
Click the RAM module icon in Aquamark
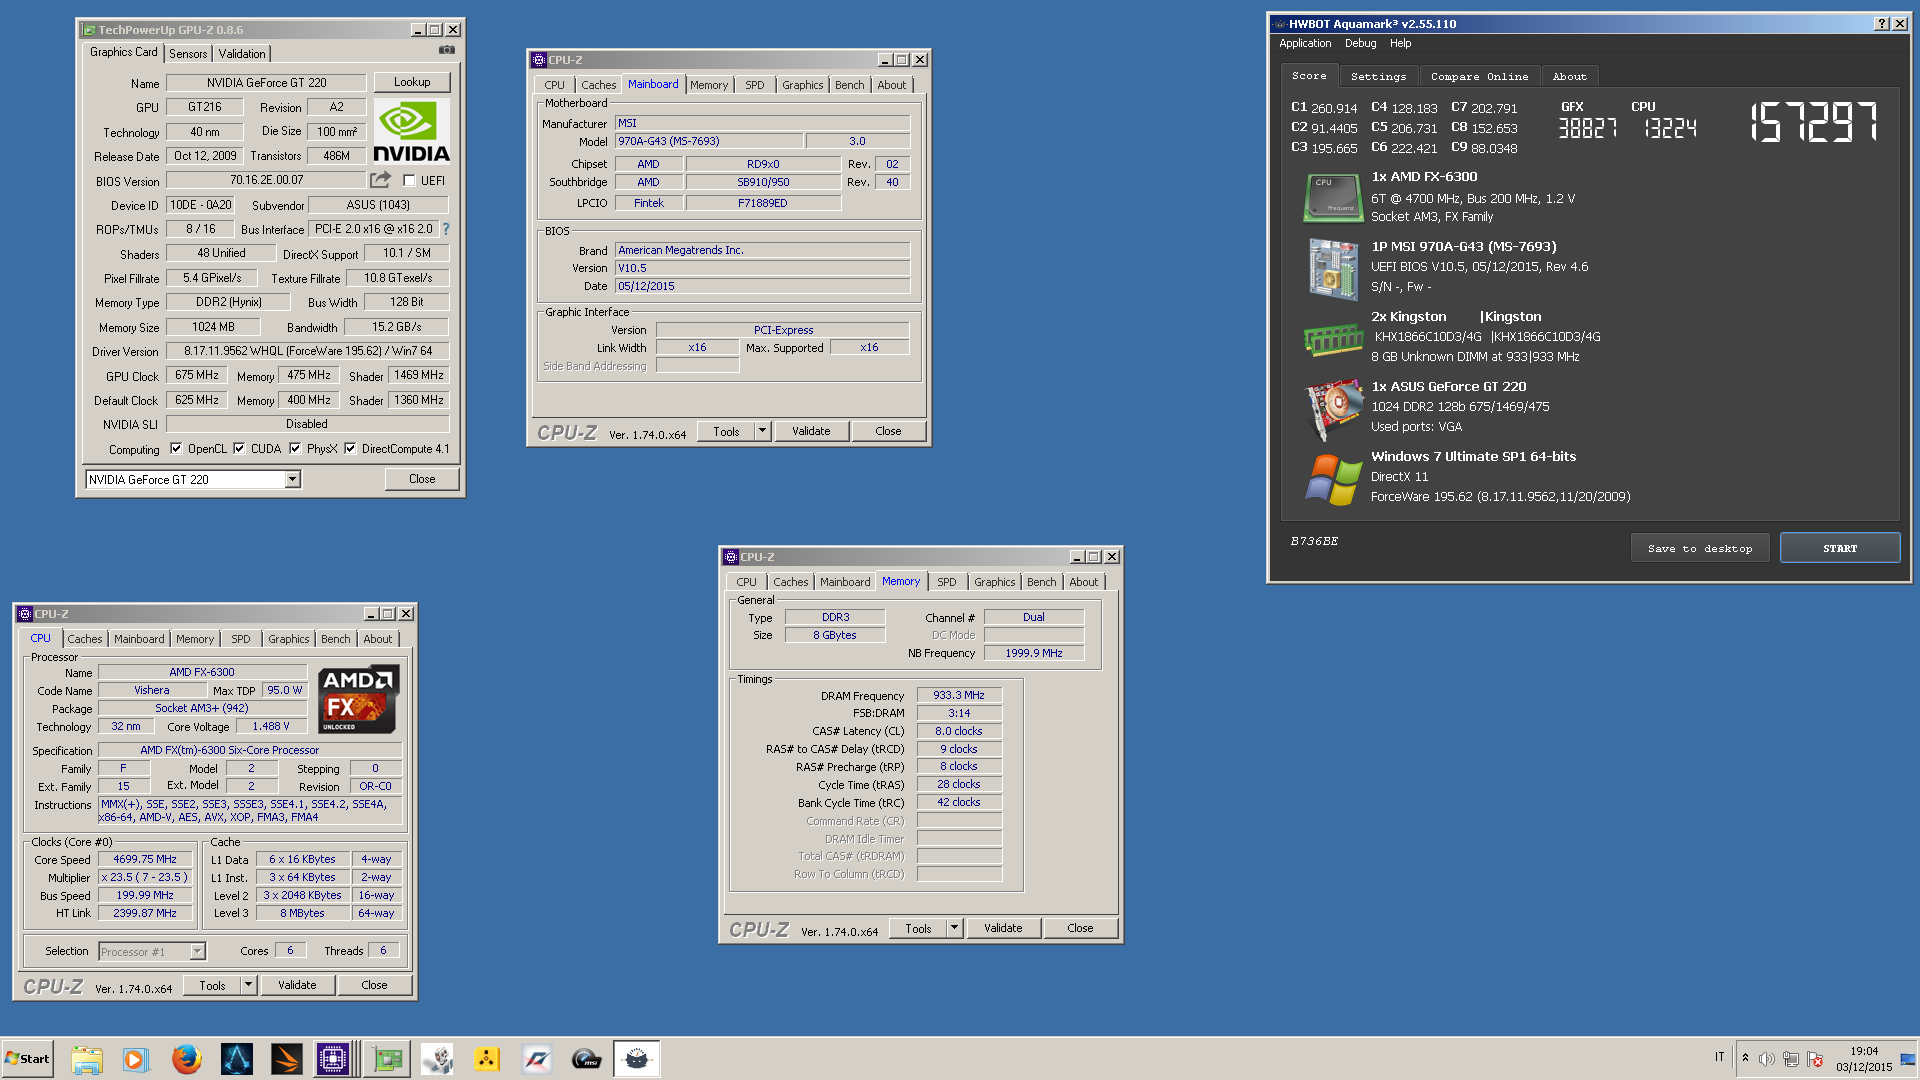click(1333, 340)
